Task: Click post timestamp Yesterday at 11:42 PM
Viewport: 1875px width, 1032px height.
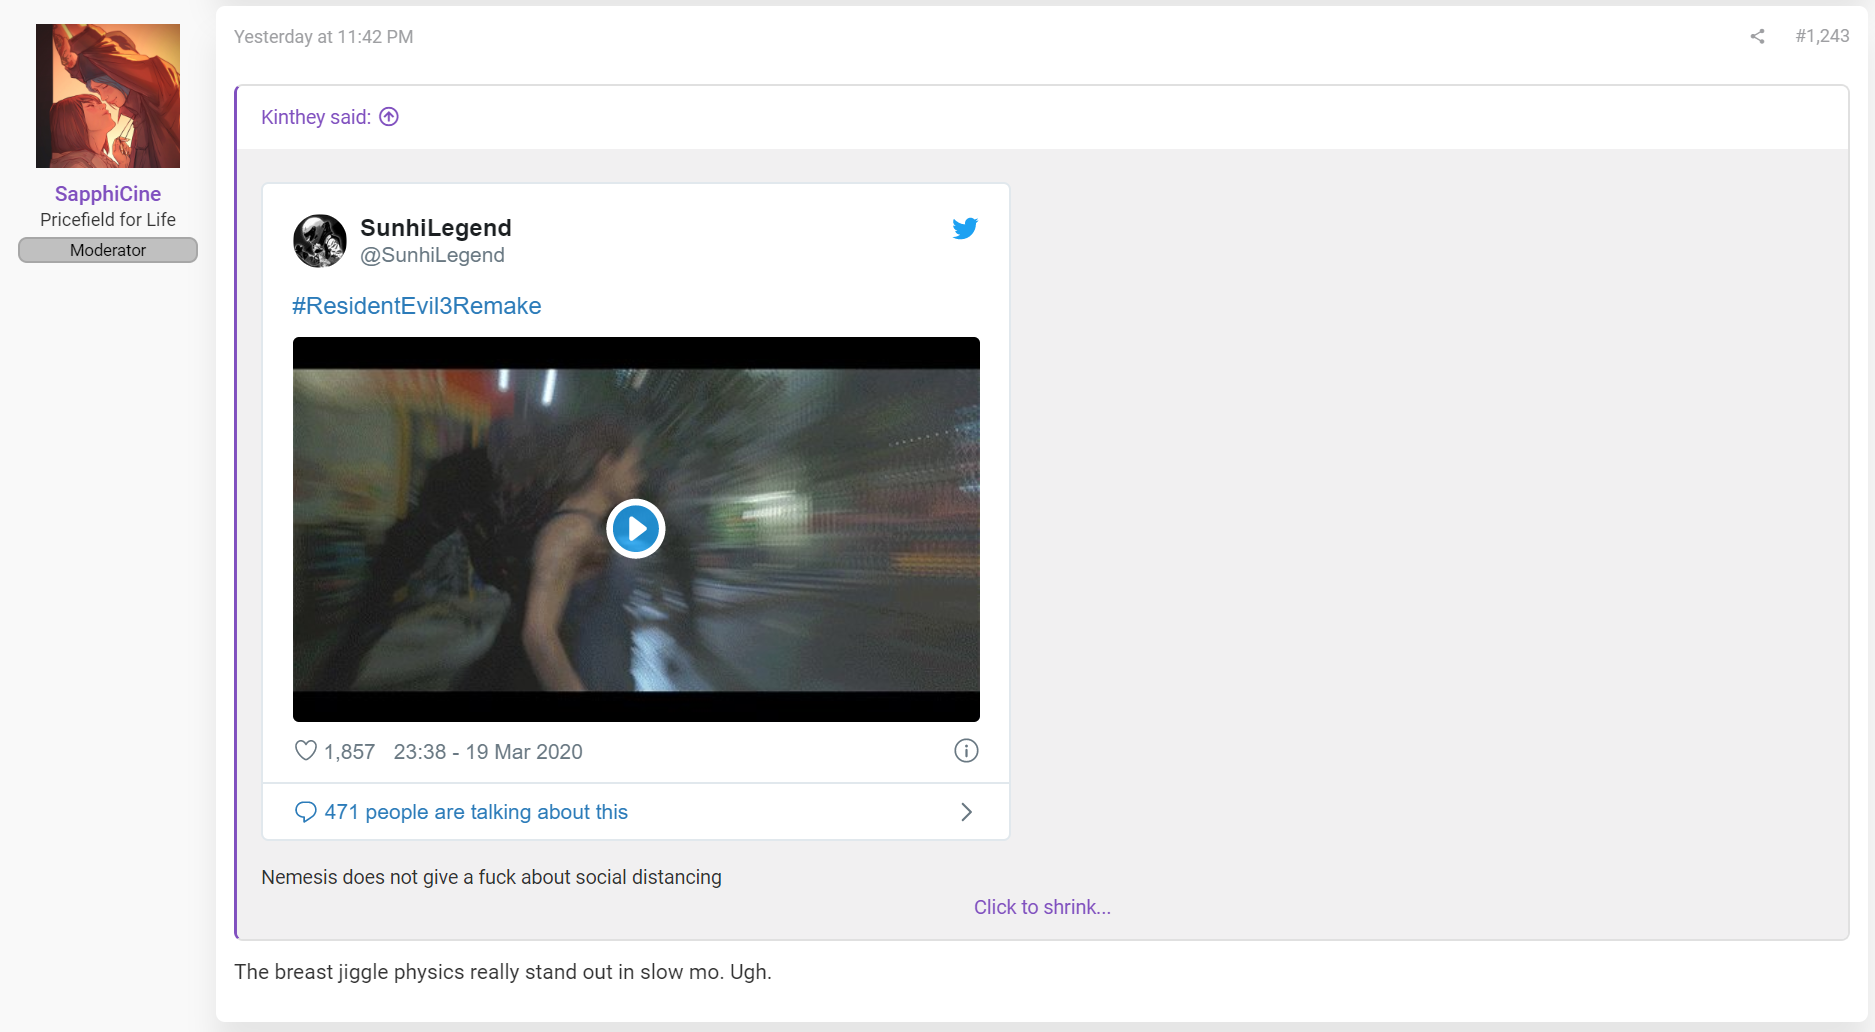Action: point(324,37)
